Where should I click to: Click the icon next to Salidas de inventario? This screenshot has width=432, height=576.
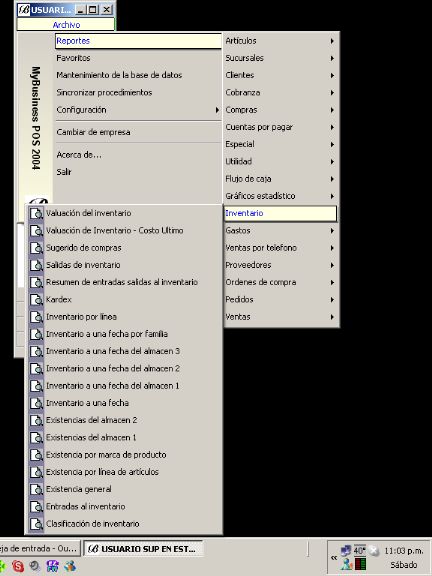pyautogui.click(x=36, y=265)
